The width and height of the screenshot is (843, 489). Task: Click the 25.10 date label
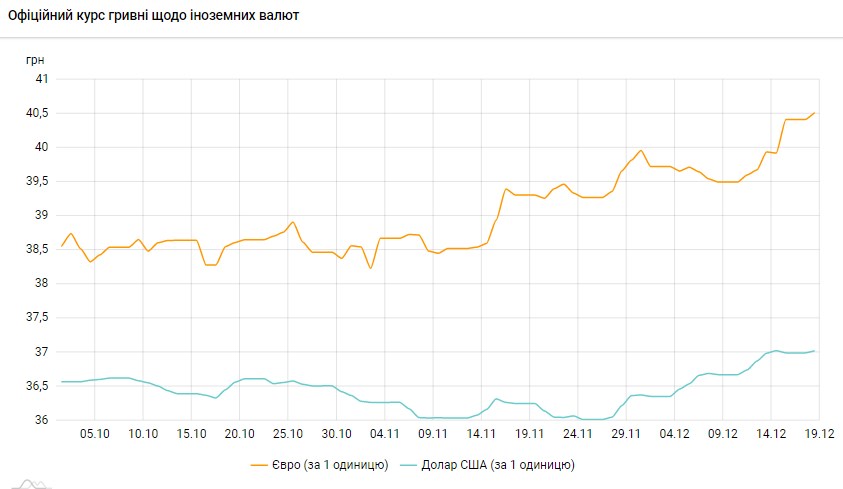pos(287,434)
